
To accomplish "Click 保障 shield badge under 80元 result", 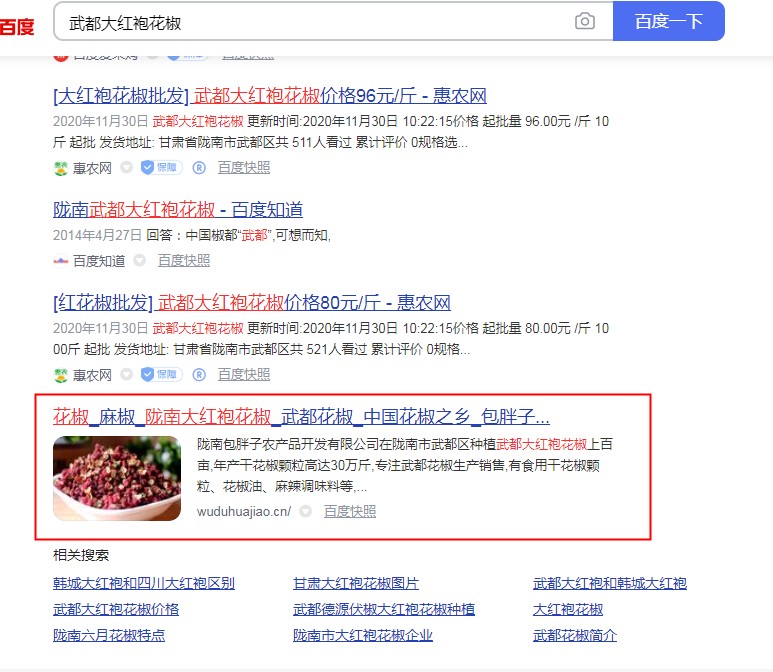I will (162, 375).
